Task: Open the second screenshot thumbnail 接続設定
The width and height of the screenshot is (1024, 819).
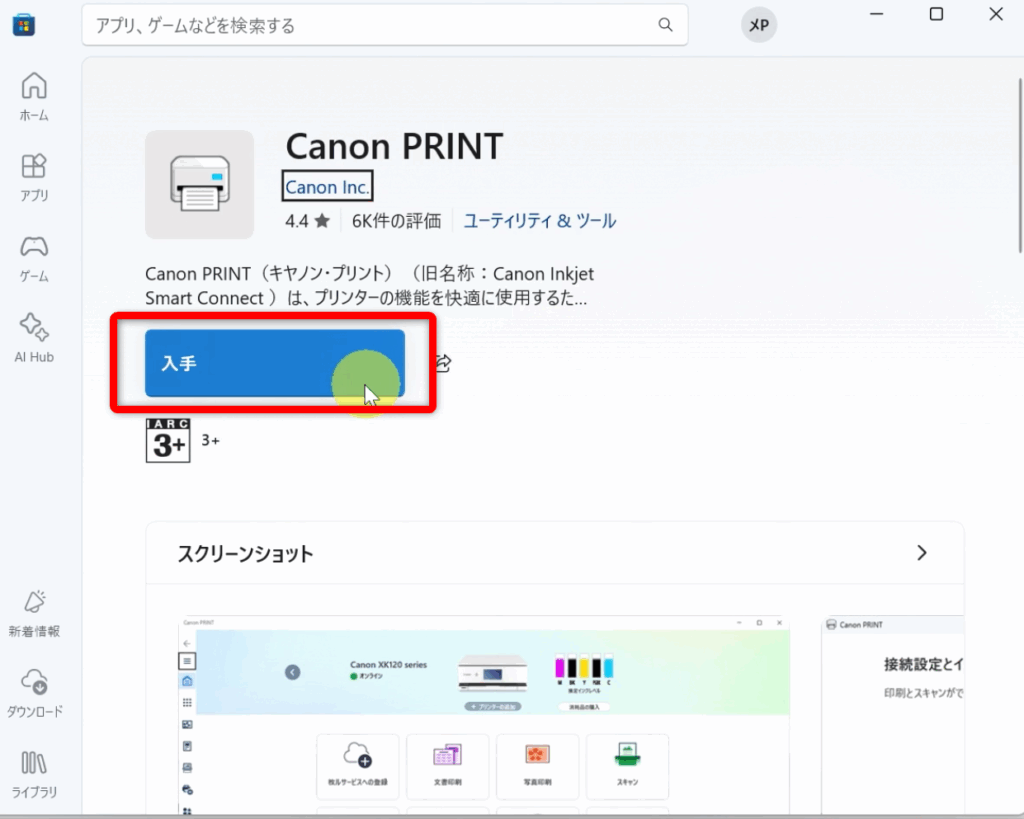Action: (892, 714)
